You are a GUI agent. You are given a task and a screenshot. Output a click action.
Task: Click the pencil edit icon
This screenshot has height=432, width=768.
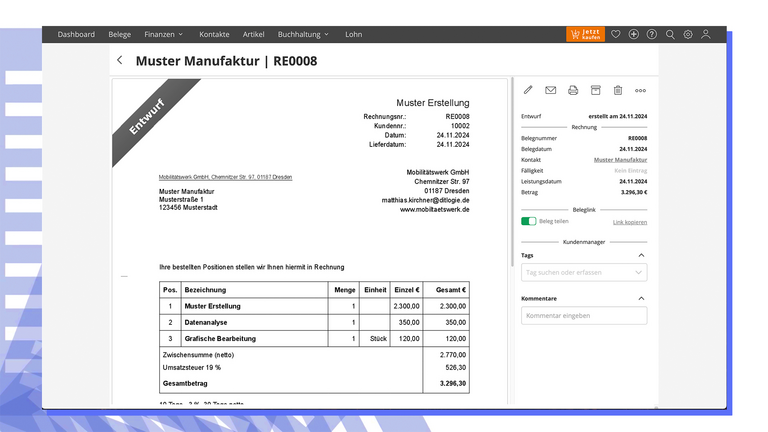point(528,90)
